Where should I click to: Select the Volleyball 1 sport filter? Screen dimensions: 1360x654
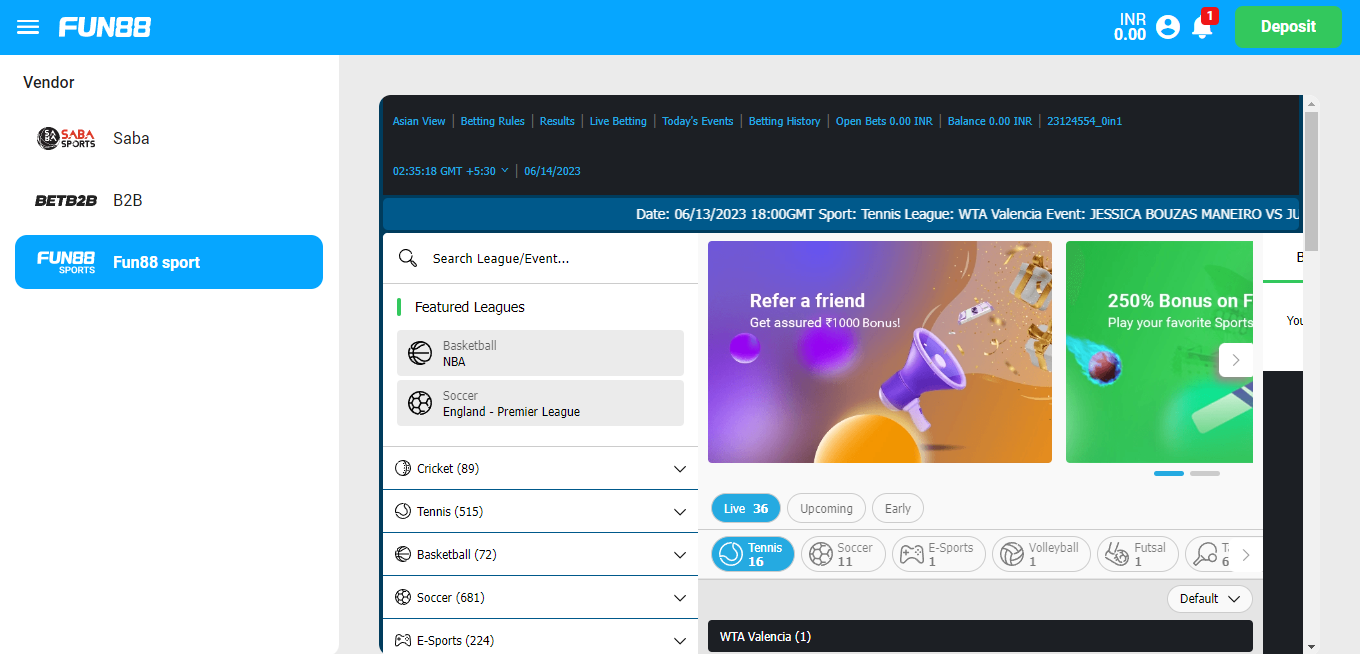pos(1042,554)
